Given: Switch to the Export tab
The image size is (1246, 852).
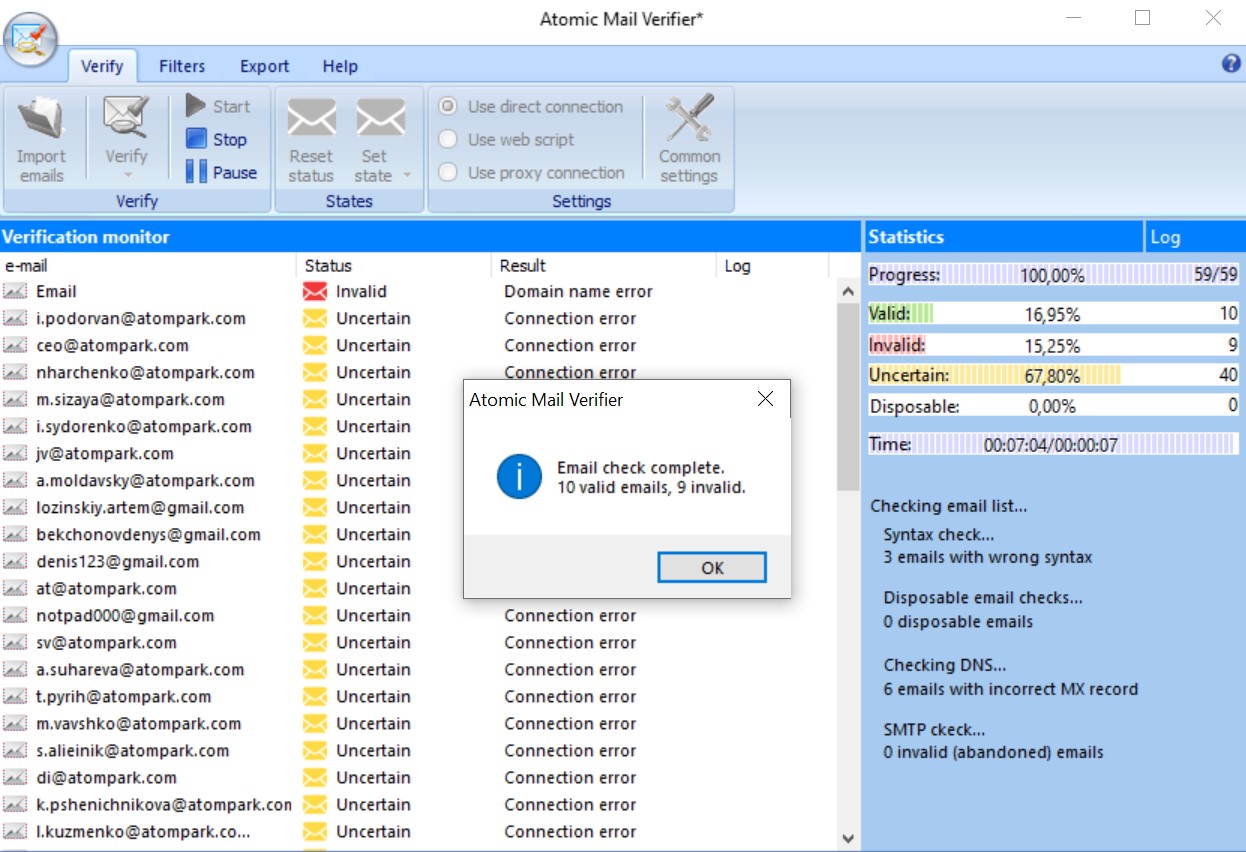Looking at the screenshot, I should 264,66.
